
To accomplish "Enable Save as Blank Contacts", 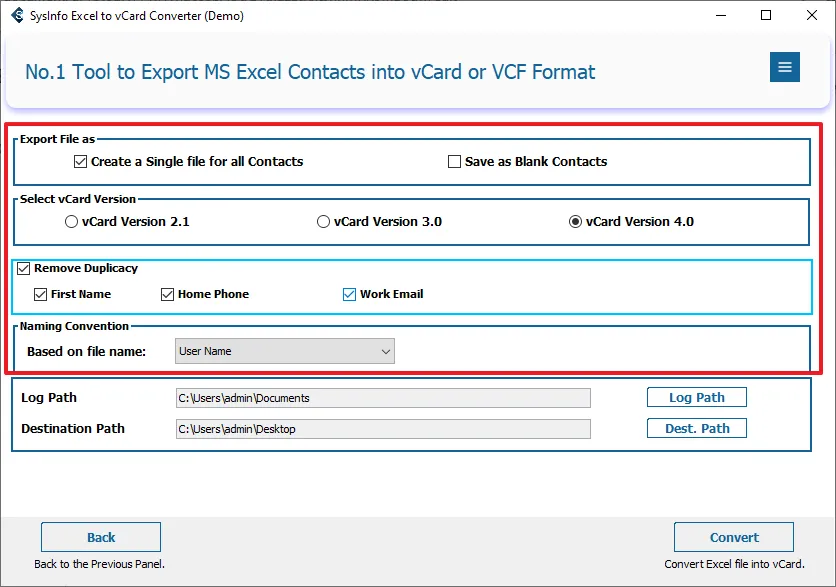I will 455,161.
